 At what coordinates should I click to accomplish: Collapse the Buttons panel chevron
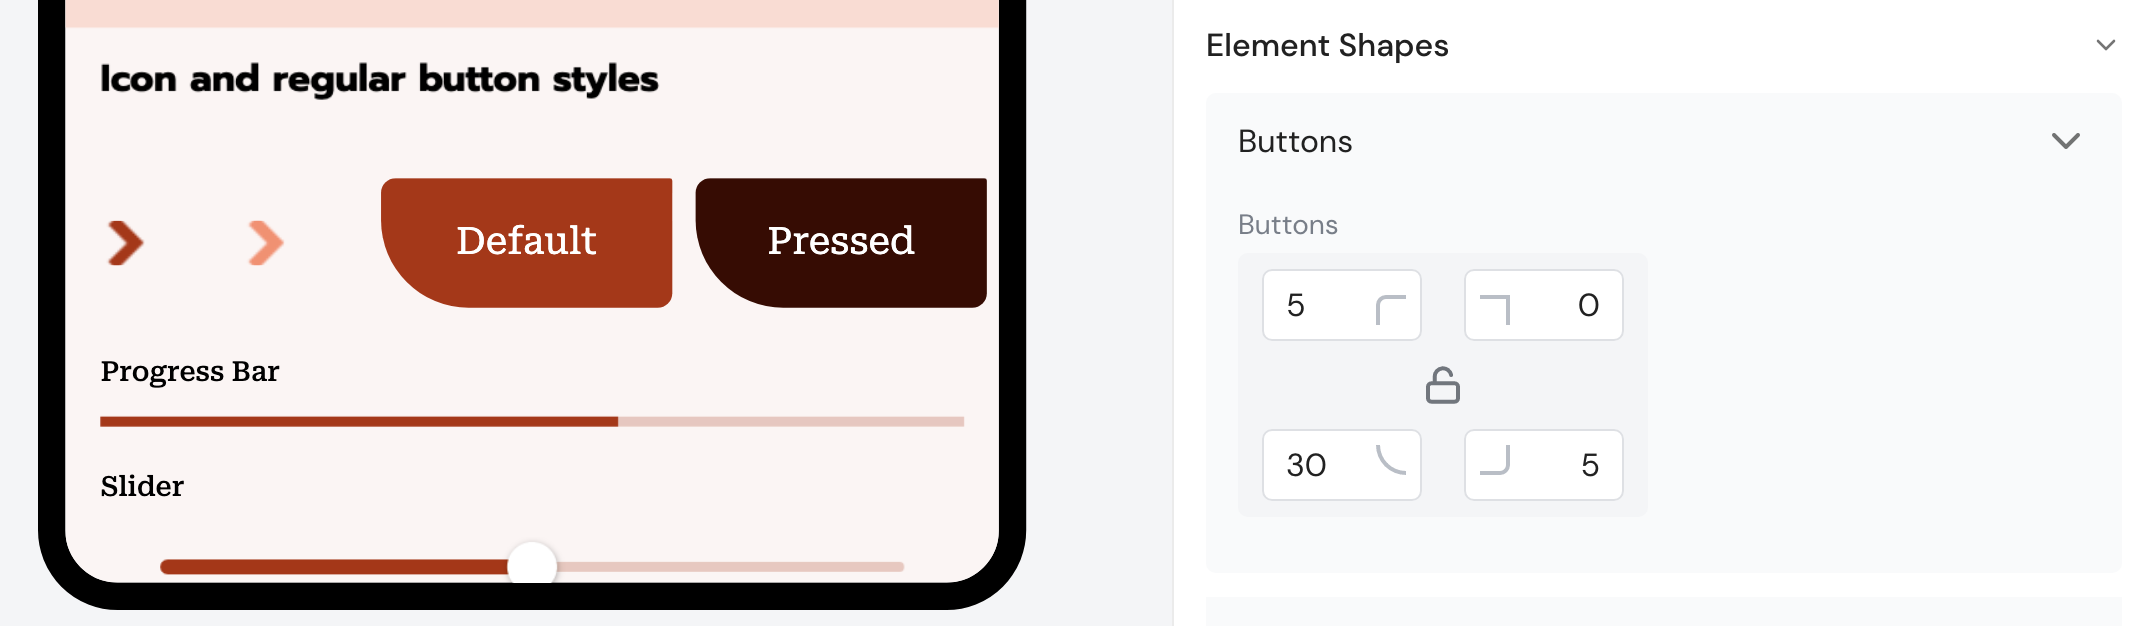tap(2065, 141)
